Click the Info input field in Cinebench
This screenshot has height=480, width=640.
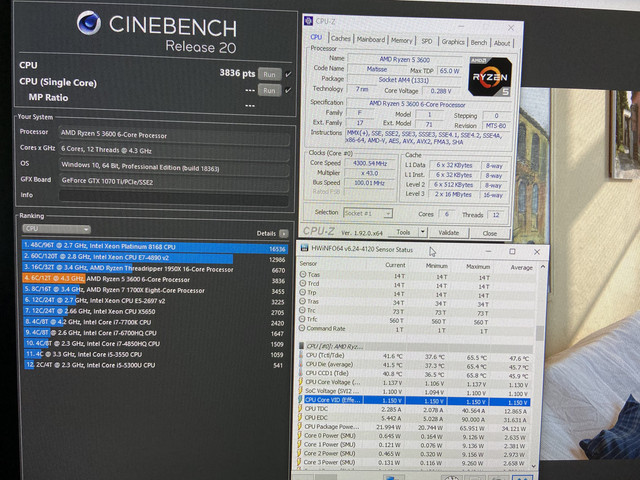tap(174, 198)
